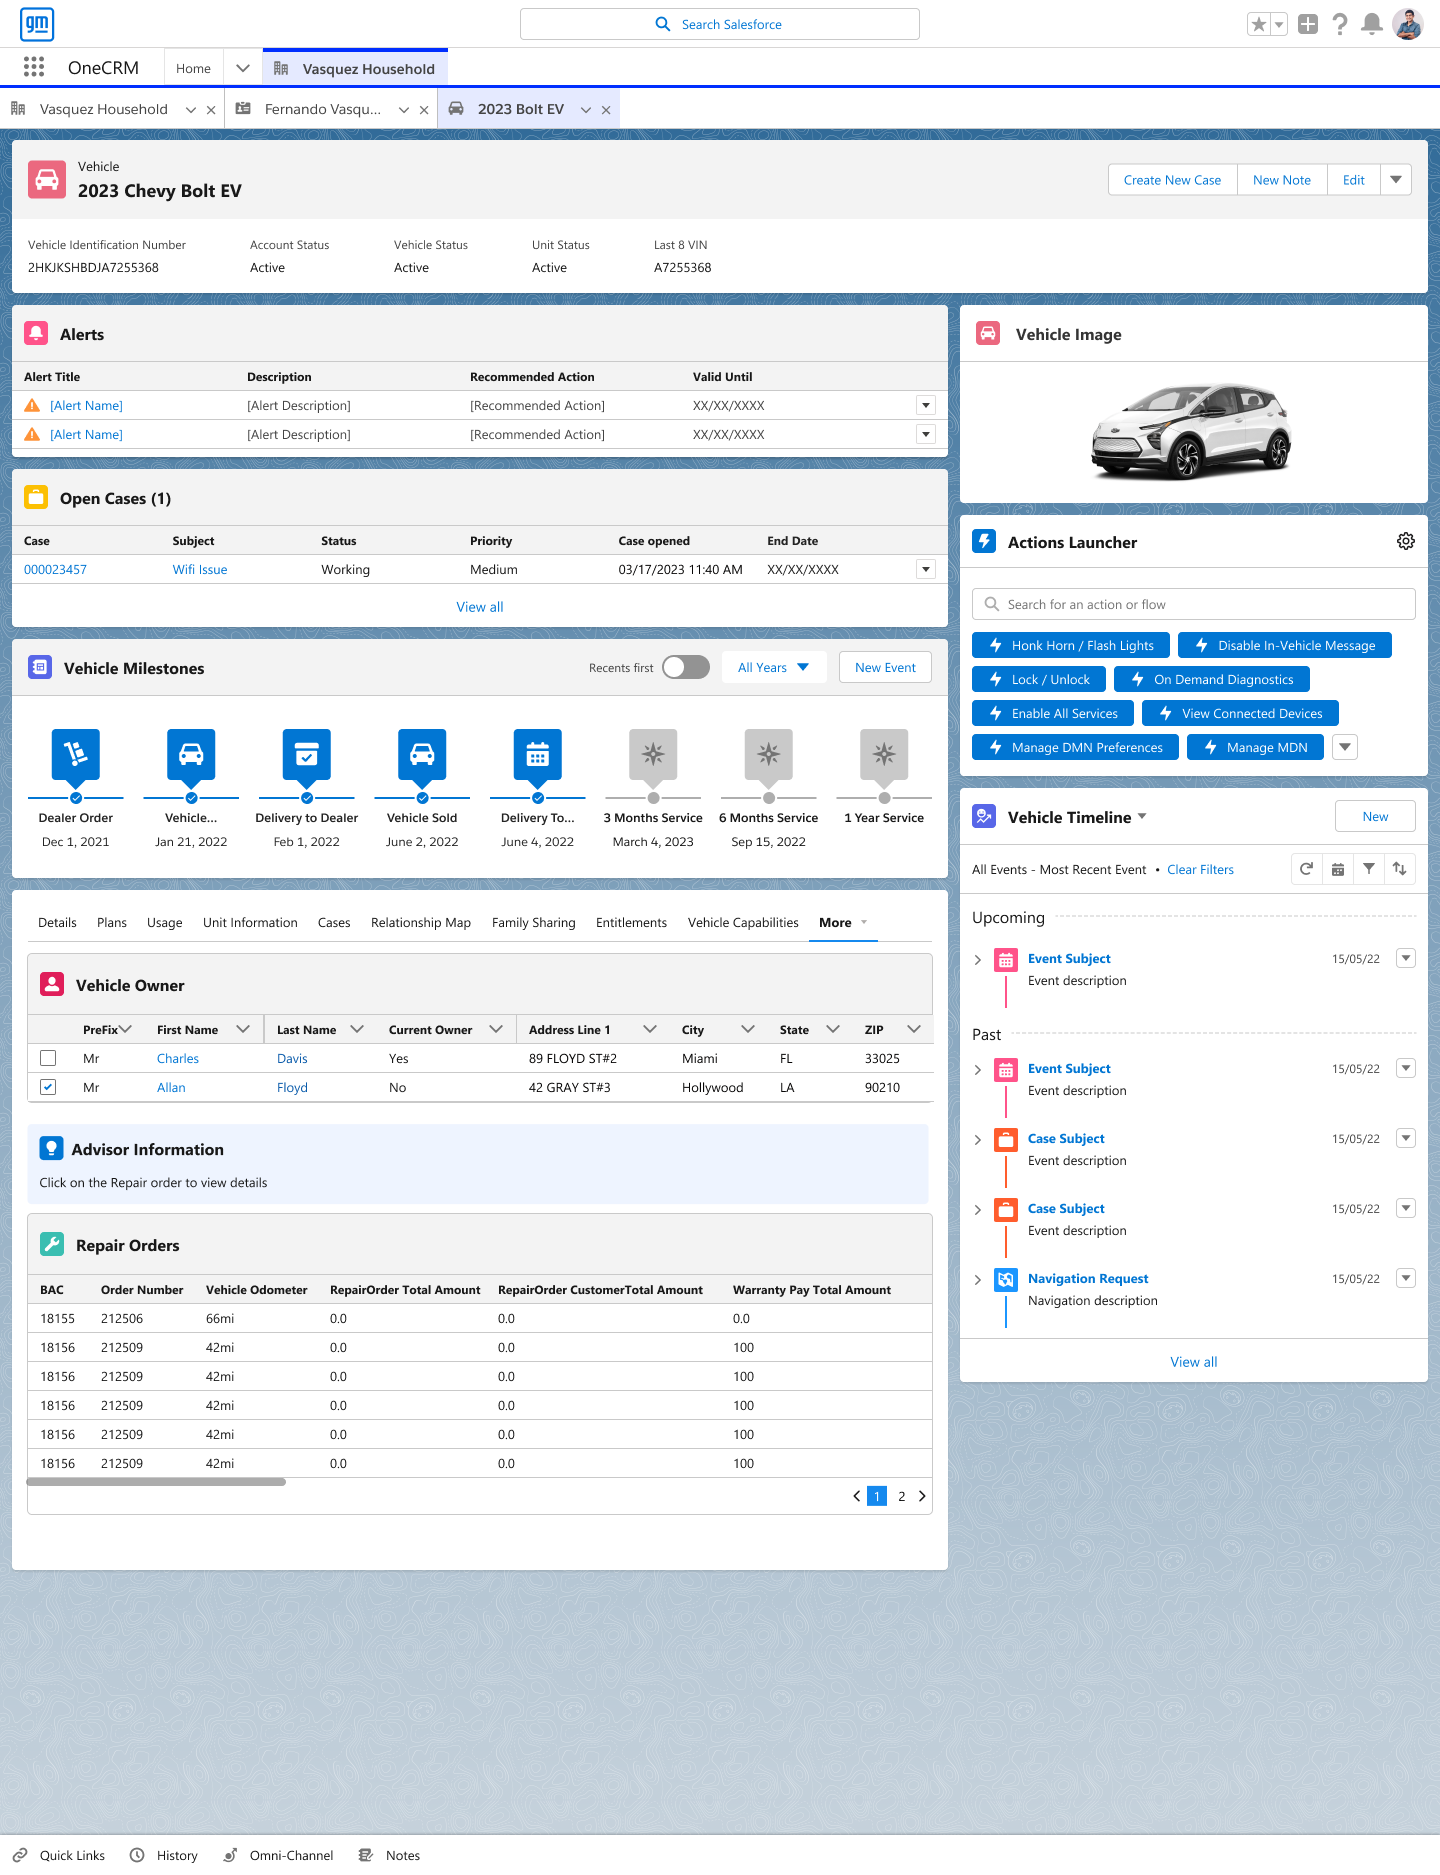The height and width of the screenshot is (1875, 1440).
Task: Open the More tabs menu
Action: (x=843, y=922)
